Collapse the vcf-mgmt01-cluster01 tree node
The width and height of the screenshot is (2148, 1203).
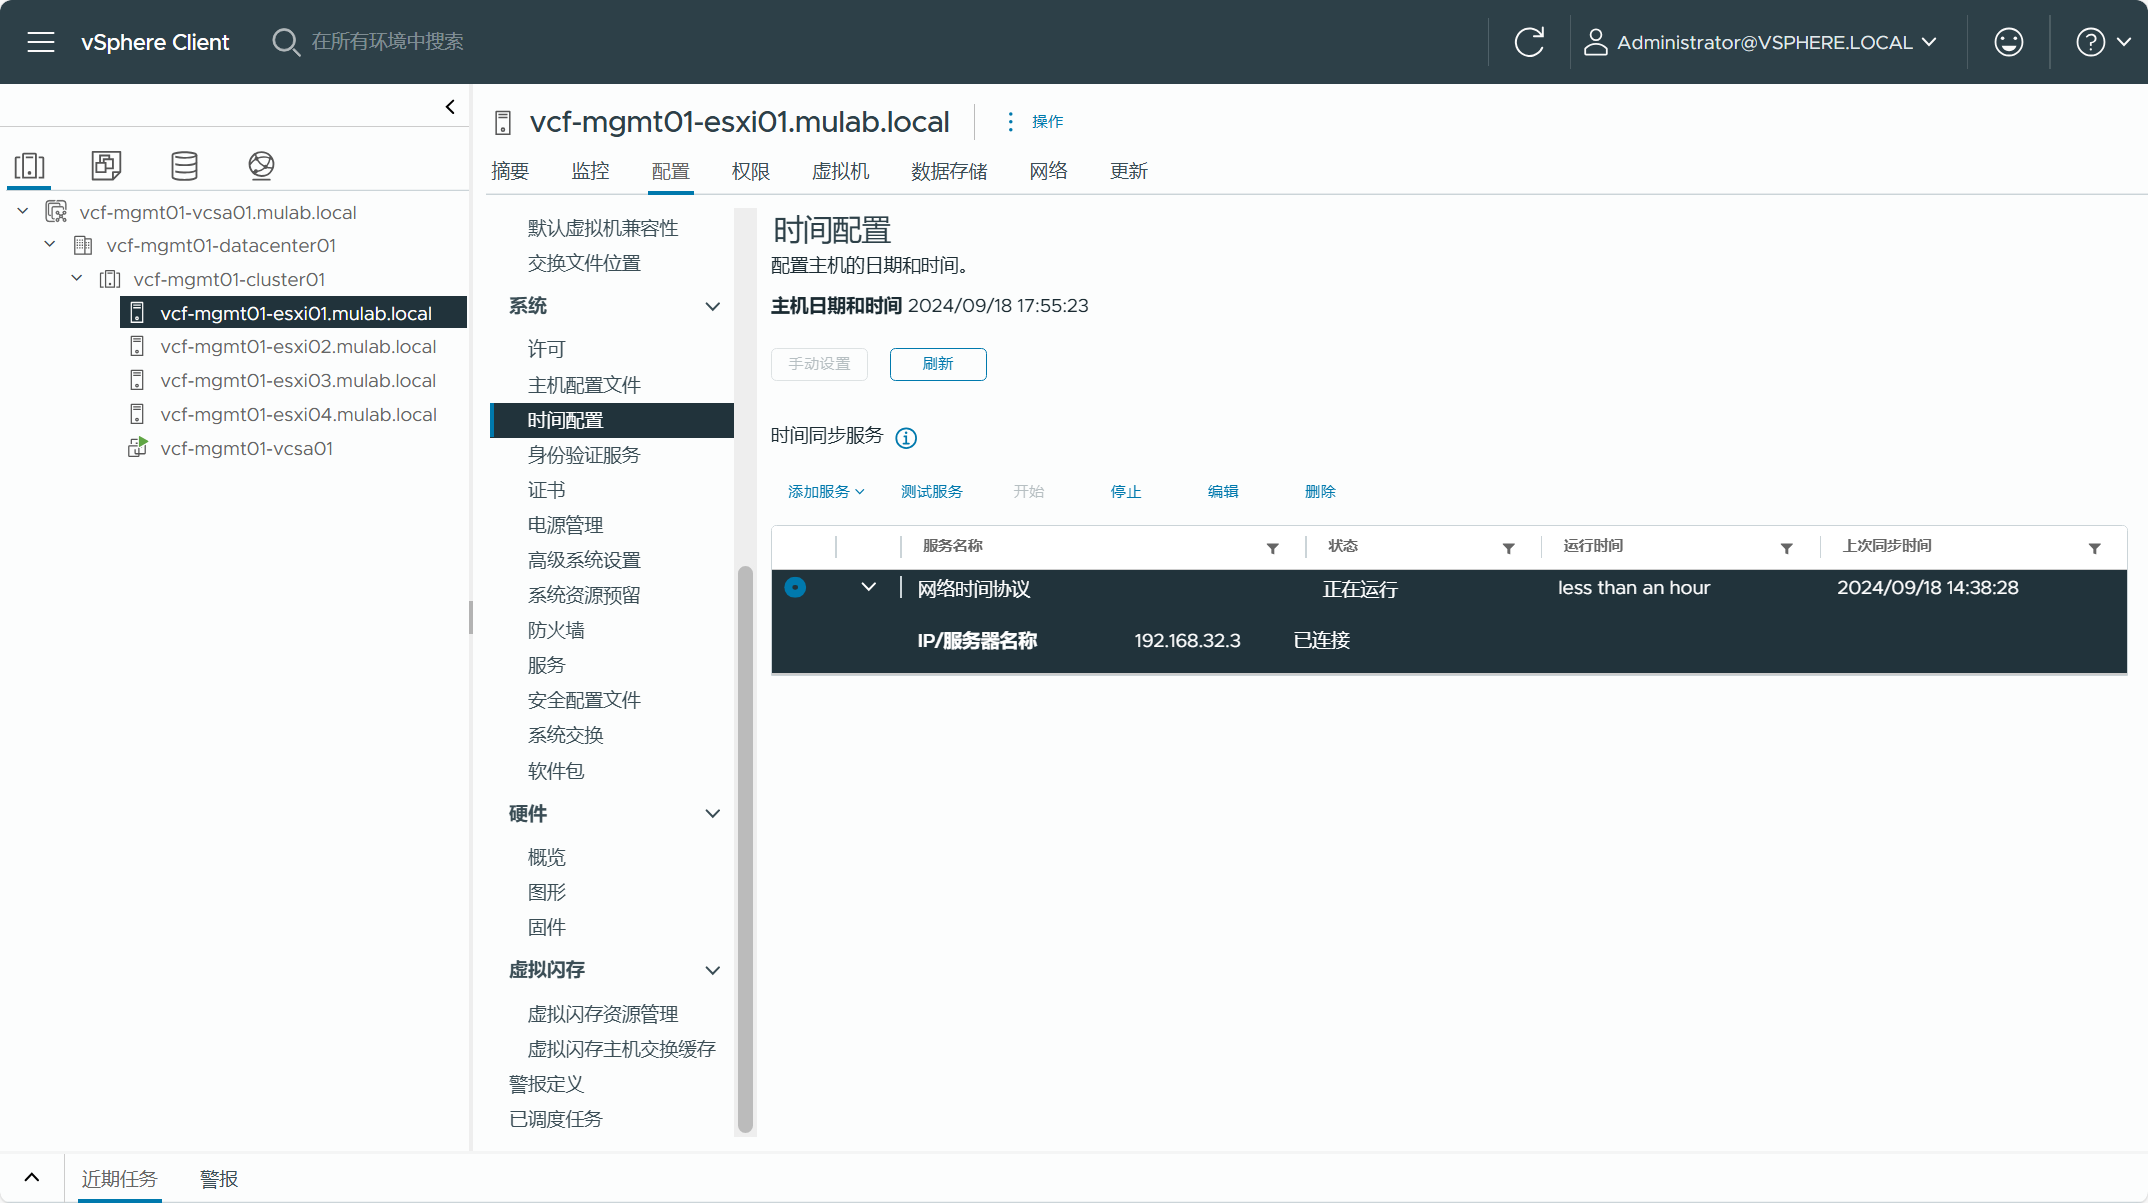(77, 279)
